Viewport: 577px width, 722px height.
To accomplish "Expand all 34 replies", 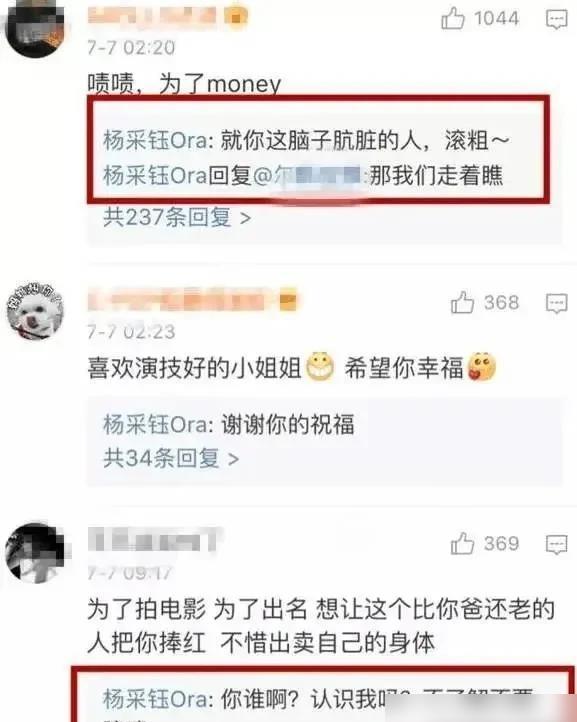I will click(x=171, y=458).
